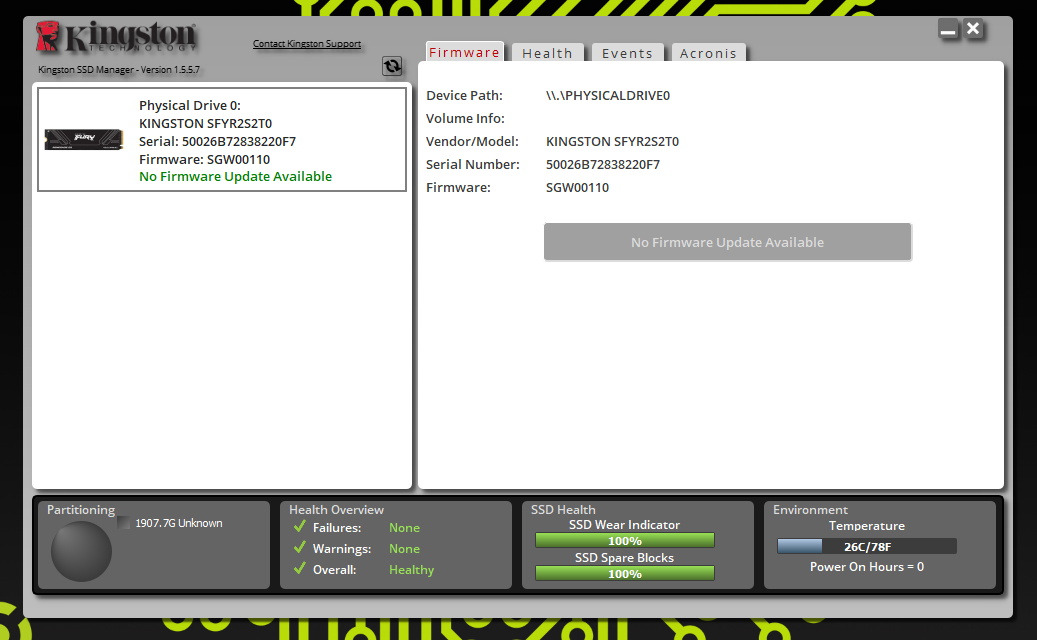Click the Serial Number label
Image resolution: width=1037 pixels, height=640 pixels.
(473, 165)
